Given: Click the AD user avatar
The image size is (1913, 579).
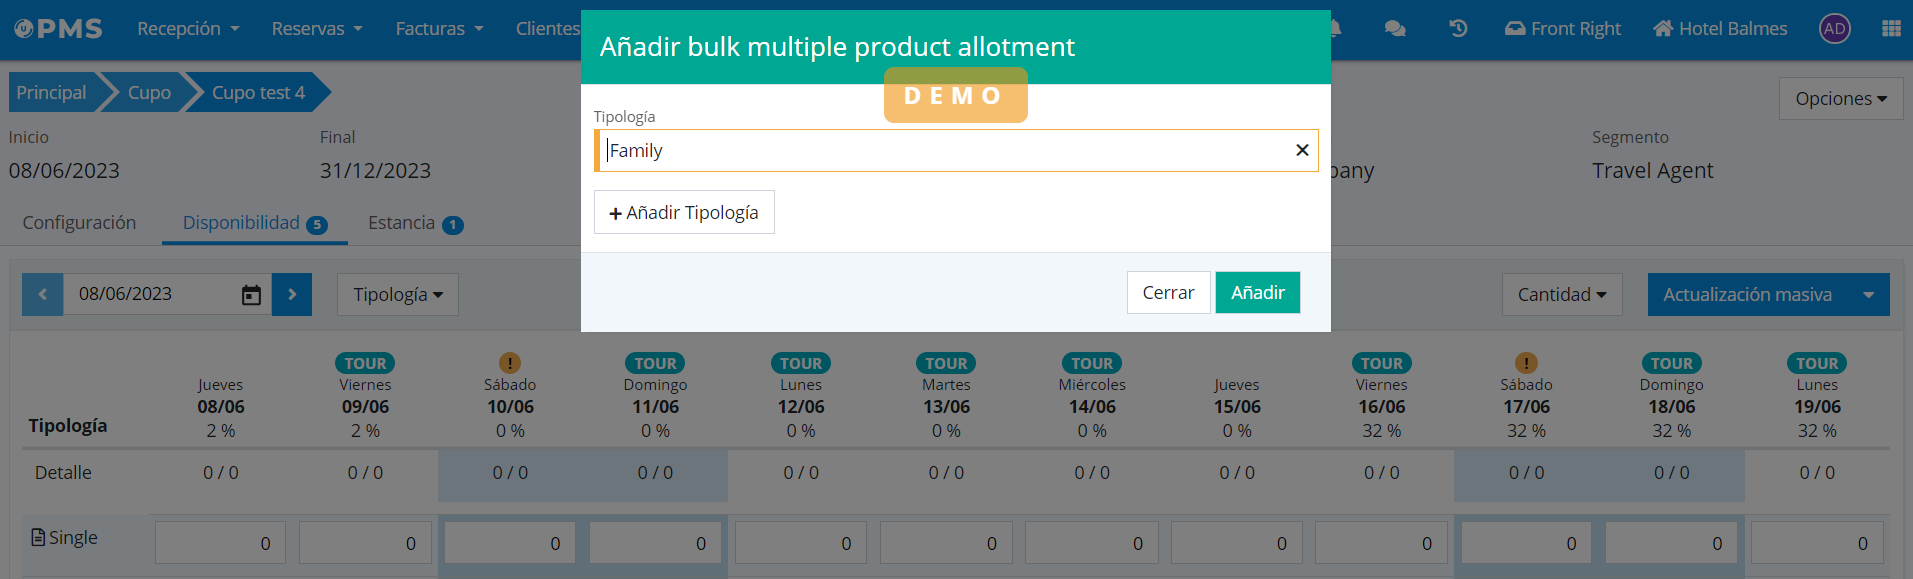Looking at the screenshot, I should [x=1834, y=28].
